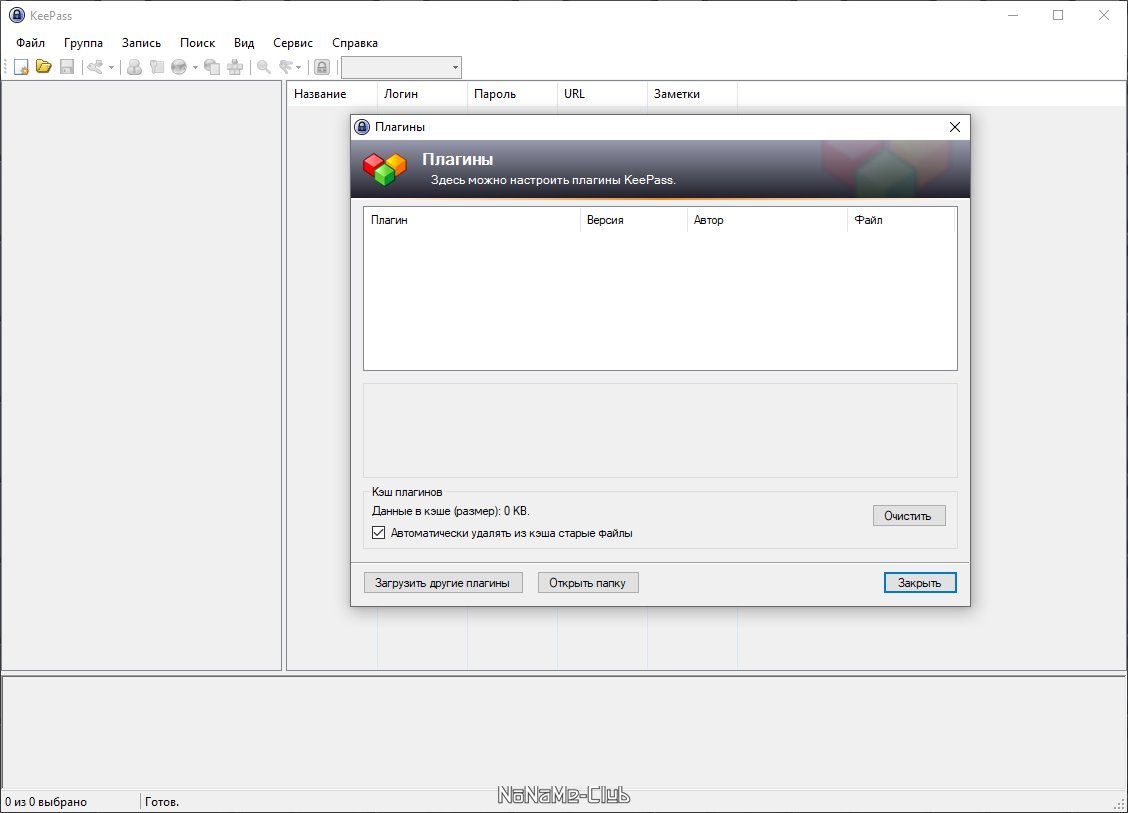Click the Find magnifier toolbar icon
This screenshot has height=813, width=1128.
pos(264,67)
